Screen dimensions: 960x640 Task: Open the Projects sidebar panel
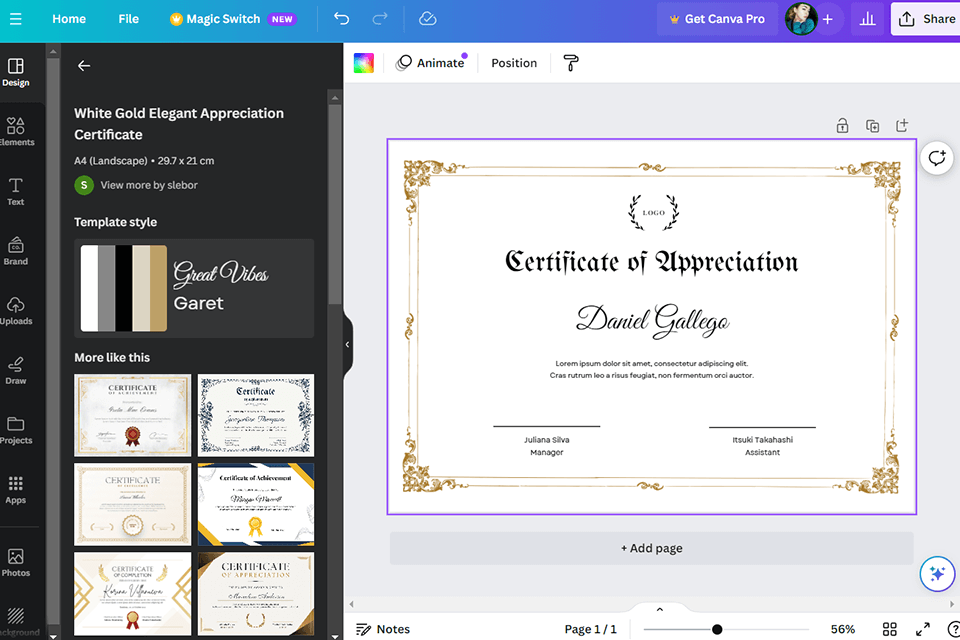click(16, 430)
